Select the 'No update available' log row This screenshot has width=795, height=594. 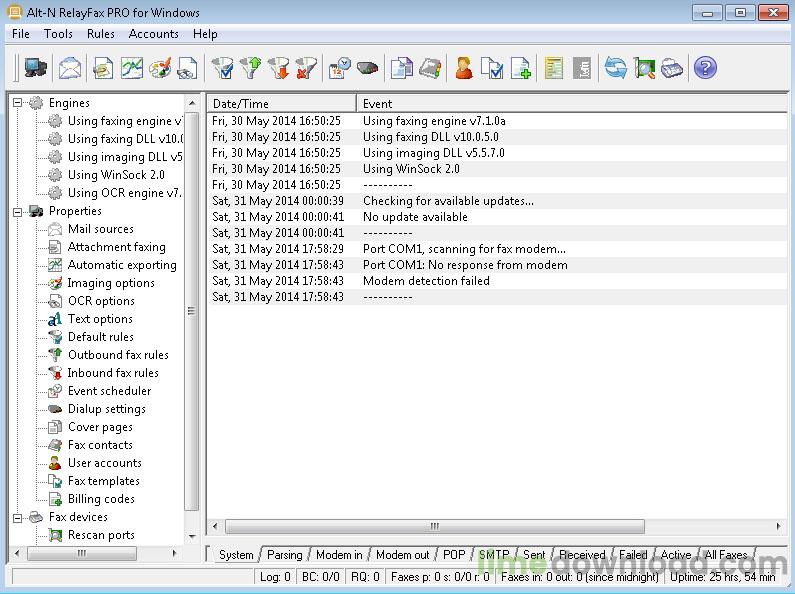[x=497, y=217]
